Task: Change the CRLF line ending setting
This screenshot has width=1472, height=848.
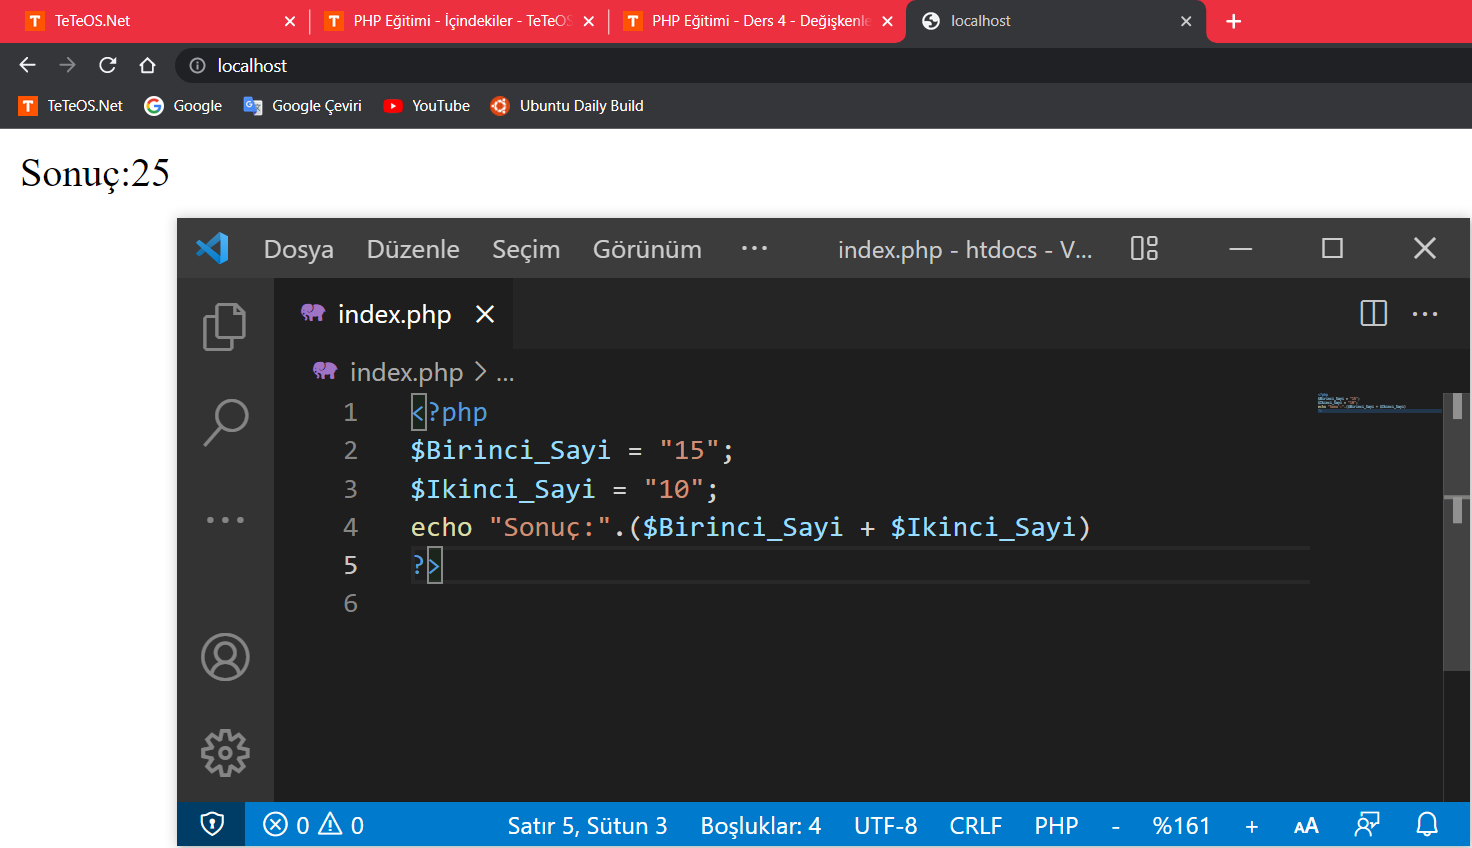Action: coord(975,826)
